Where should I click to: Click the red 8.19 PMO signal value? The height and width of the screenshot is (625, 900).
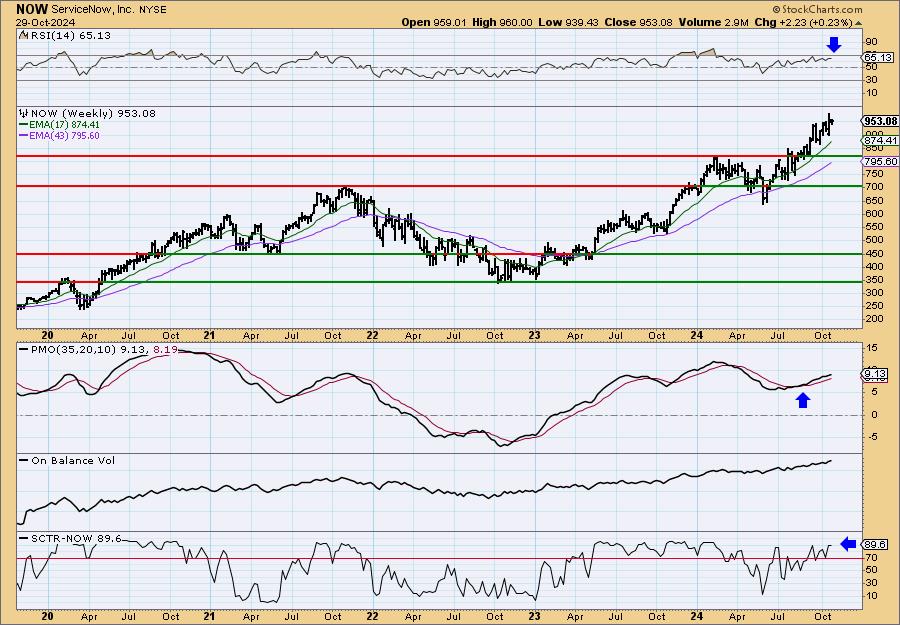(166, 349)
